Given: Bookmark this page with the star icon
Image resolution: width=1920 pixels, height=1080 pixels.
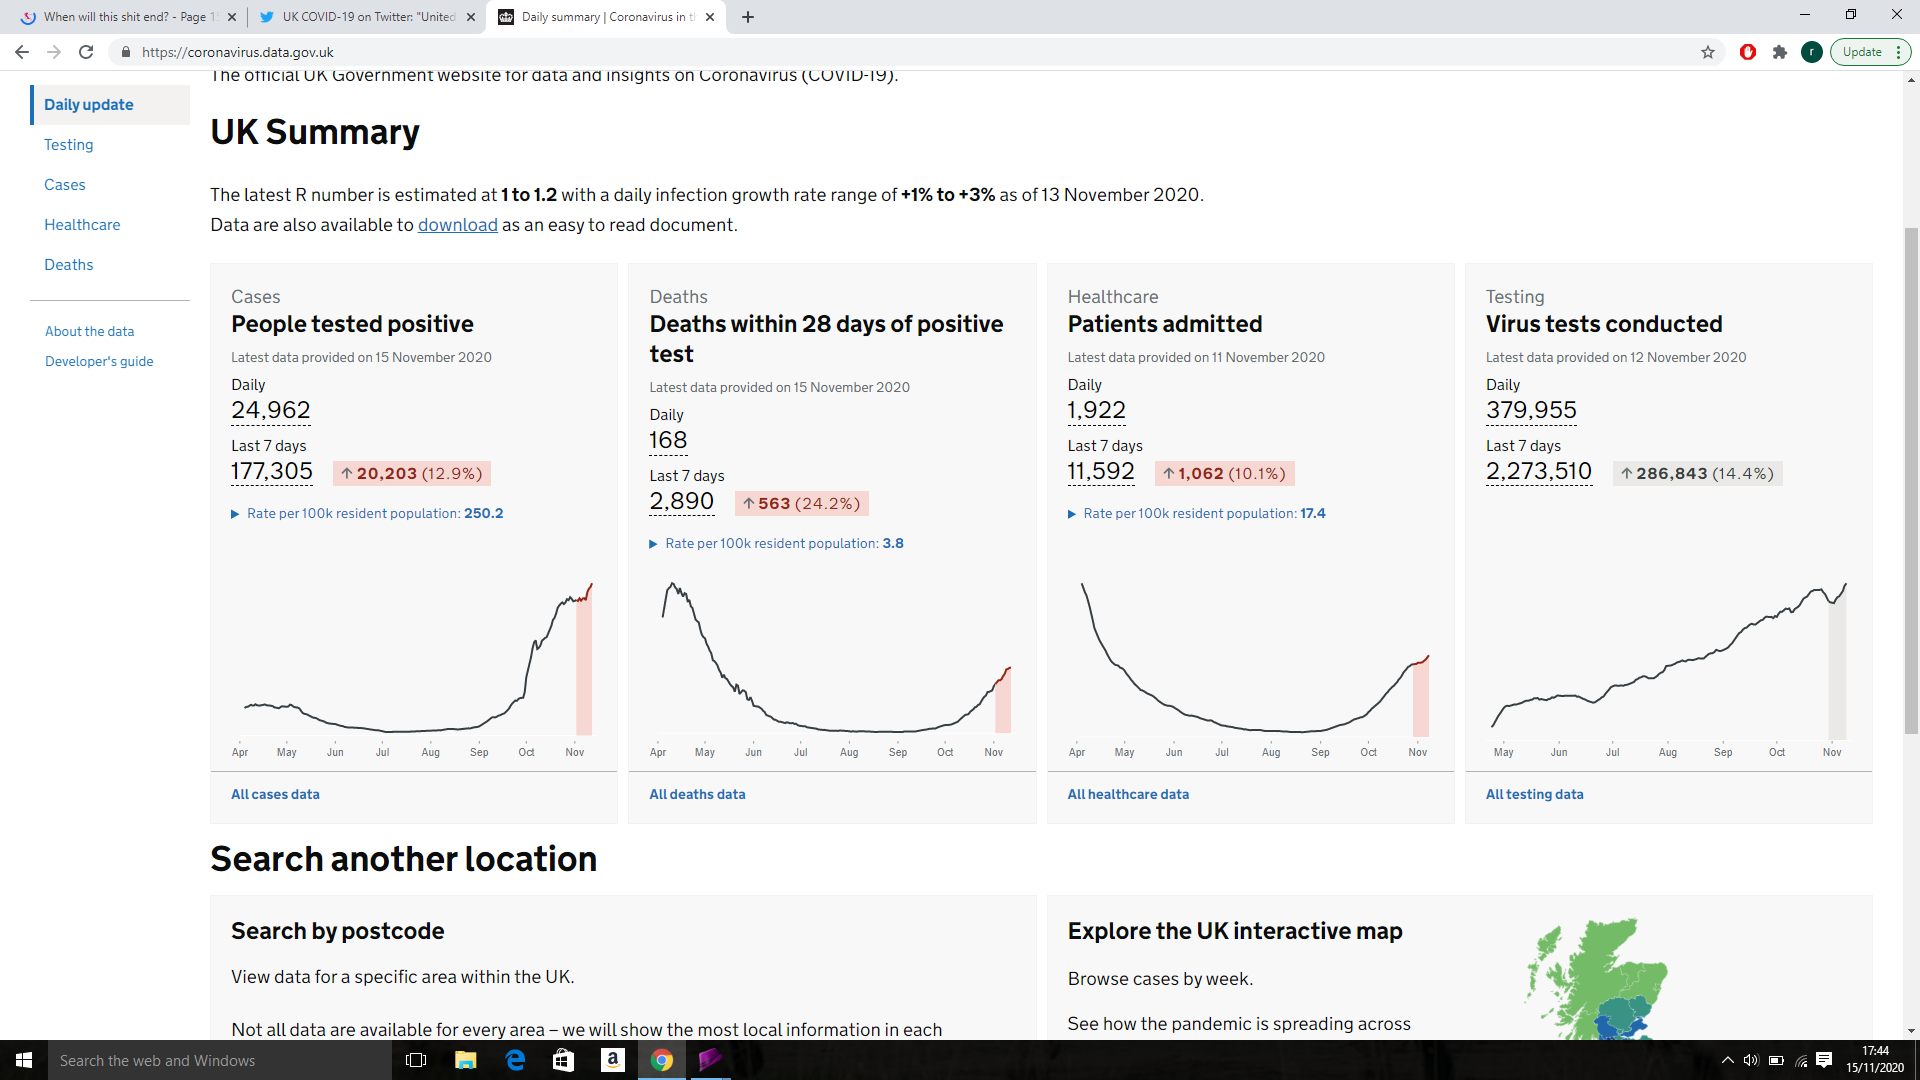Looking at the screenshot, I should point(1708,52).
